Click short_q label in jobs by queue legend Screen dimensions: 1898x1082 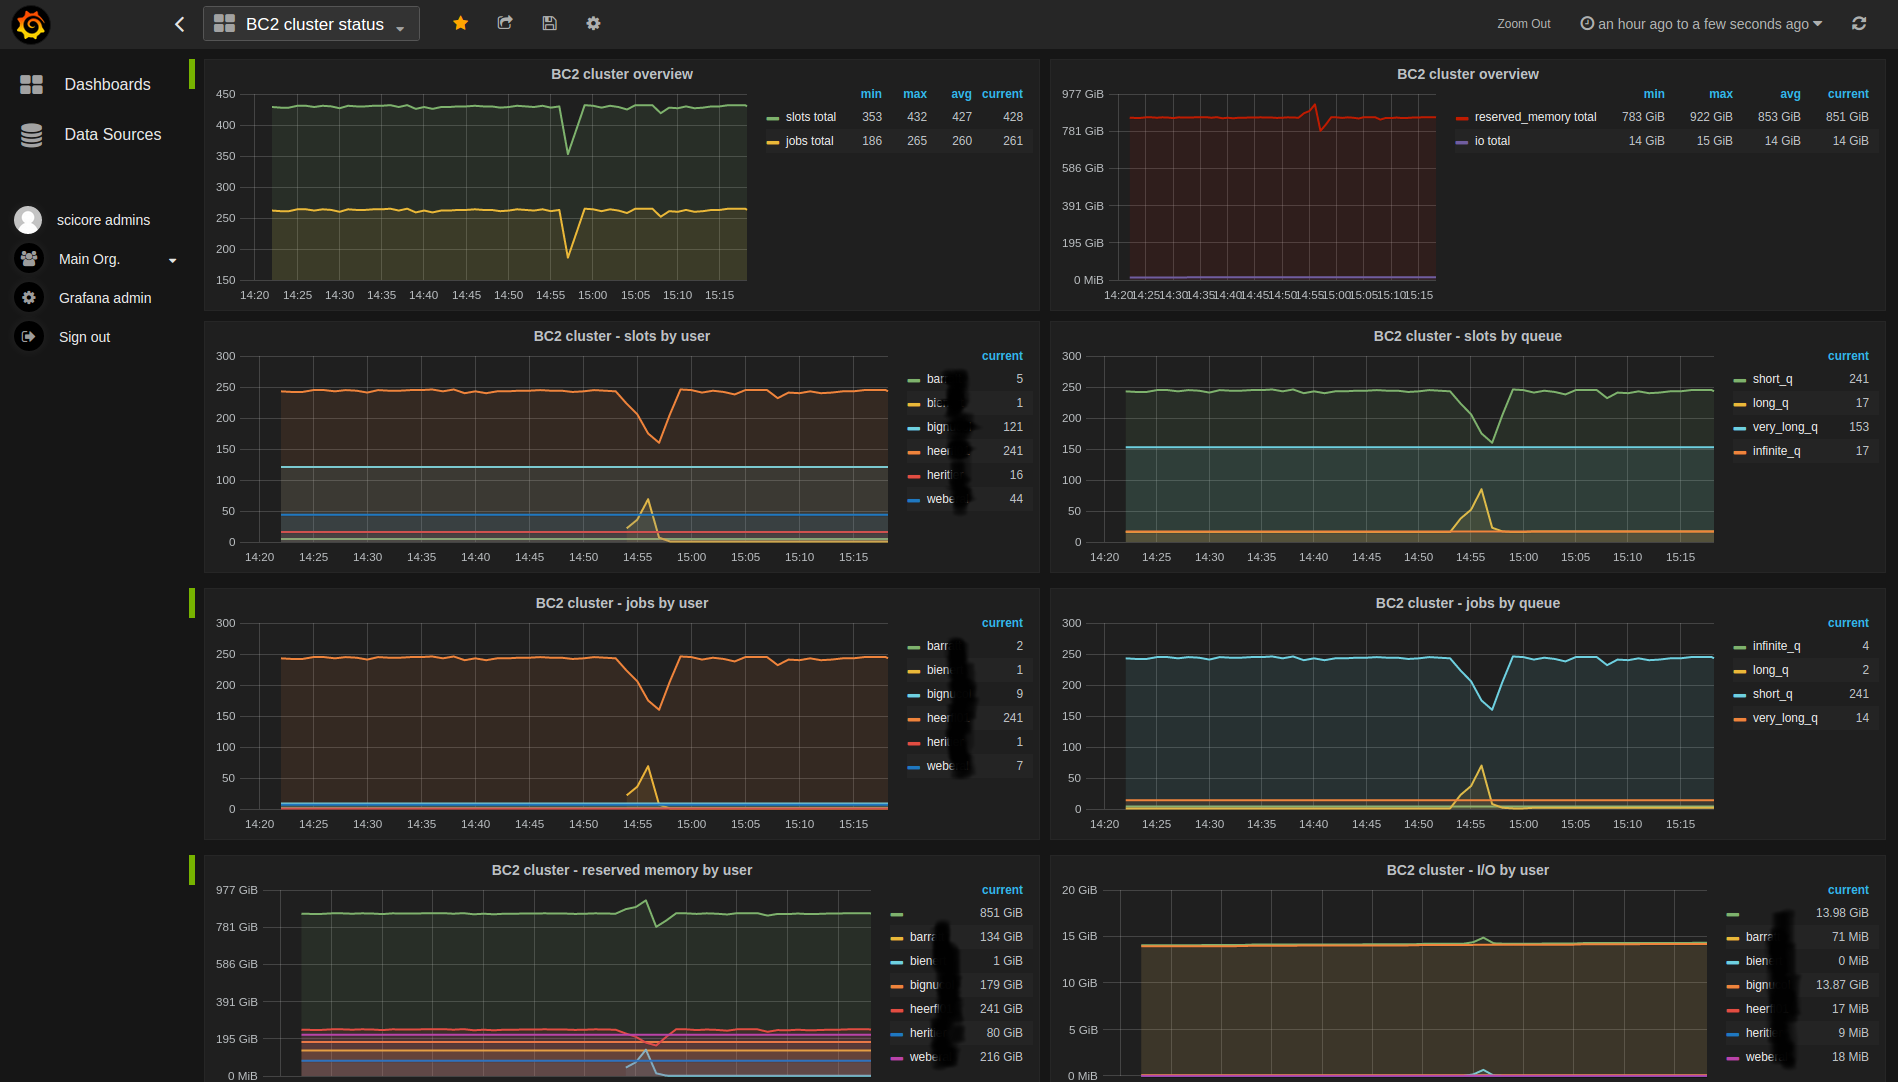(x=1772, y=694)
